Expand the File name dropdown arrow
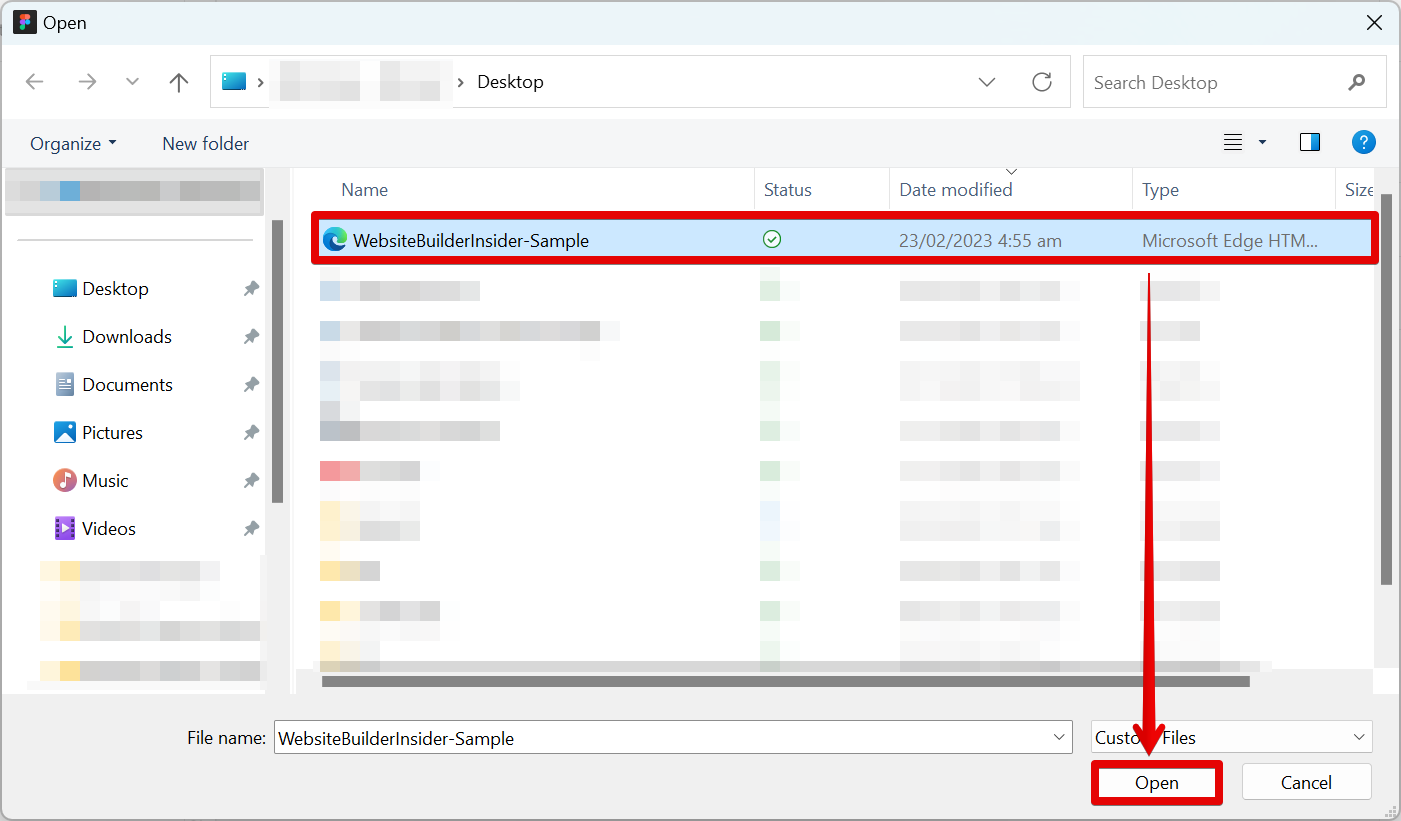The width and height of the screenshot is (1401, 821). 1060,738
